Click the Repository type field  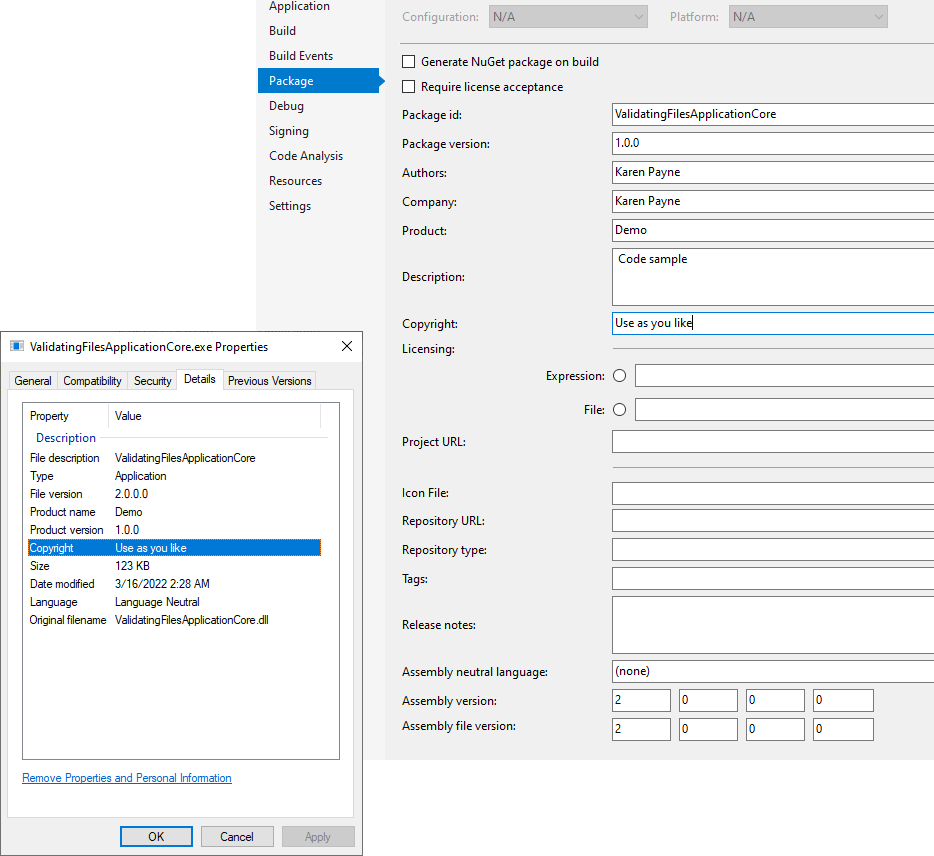click(x=773, y=550)
